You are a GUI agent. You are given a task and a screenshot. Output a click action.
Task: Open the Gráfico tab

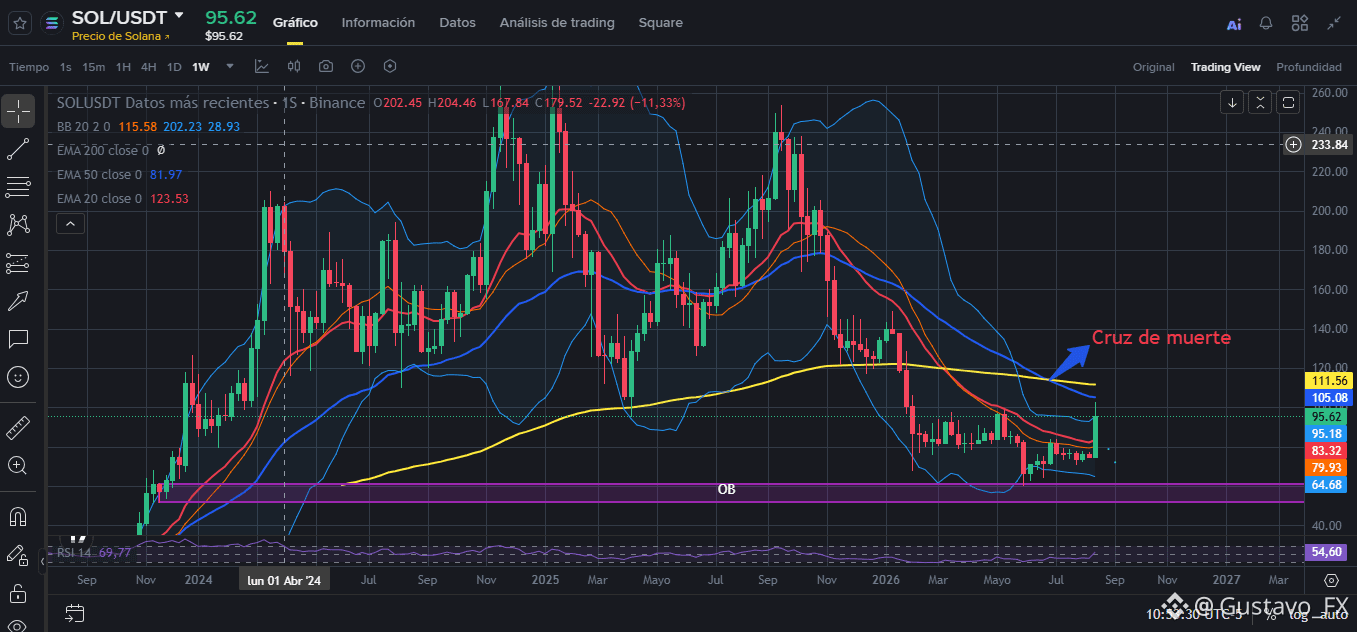[295, 22]
